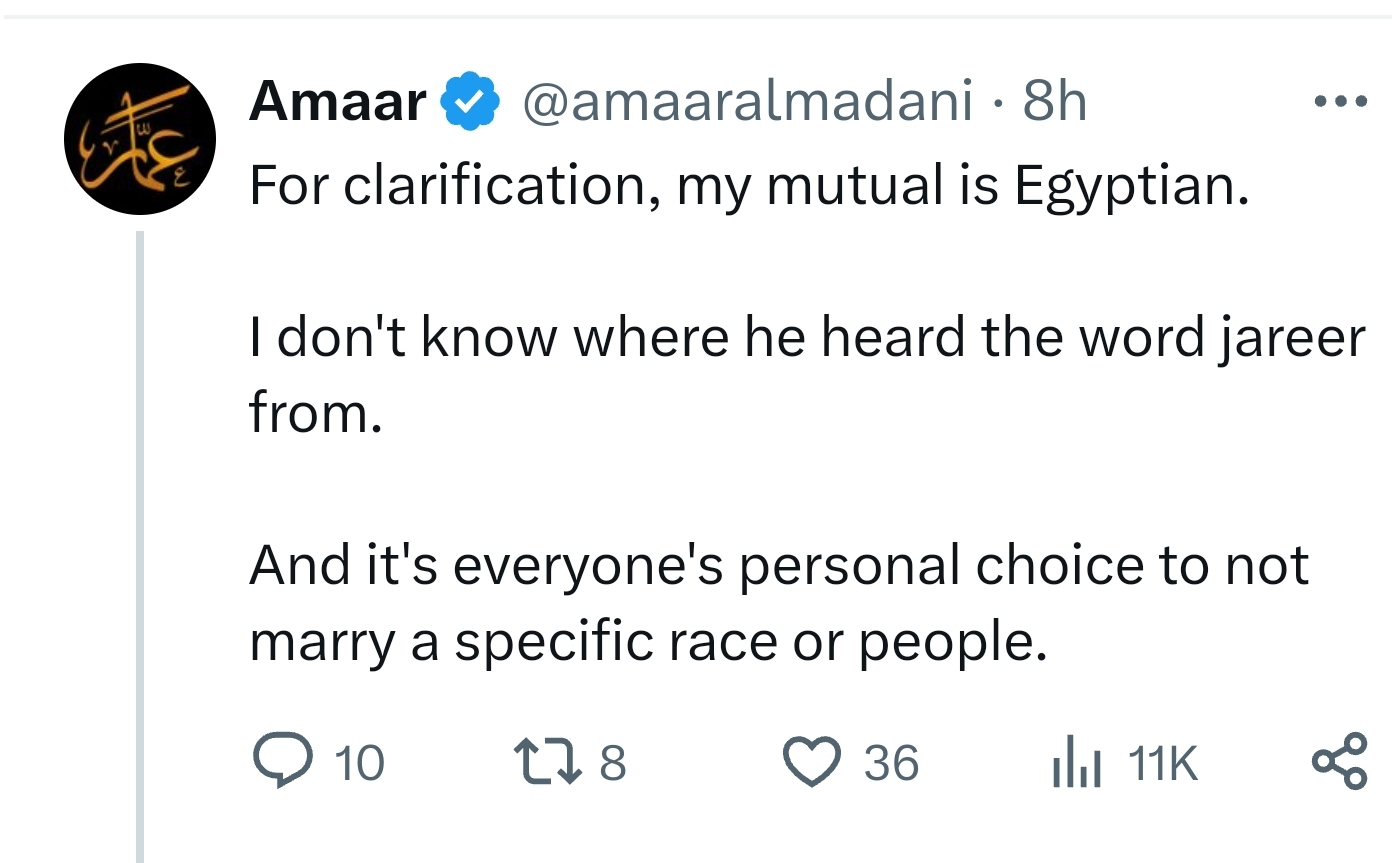
Task: Click the "For clarification, my mutual is Egyptian" line
Action: click(x=750, y=186)
